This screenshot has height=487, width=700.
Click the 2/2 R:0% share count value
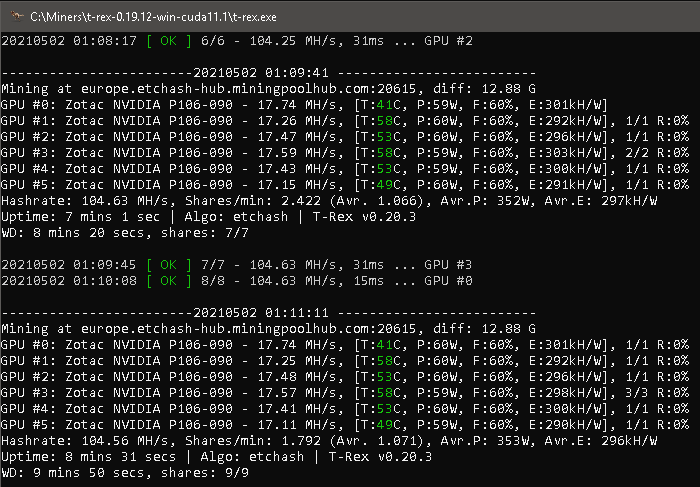tap(657, 153)
